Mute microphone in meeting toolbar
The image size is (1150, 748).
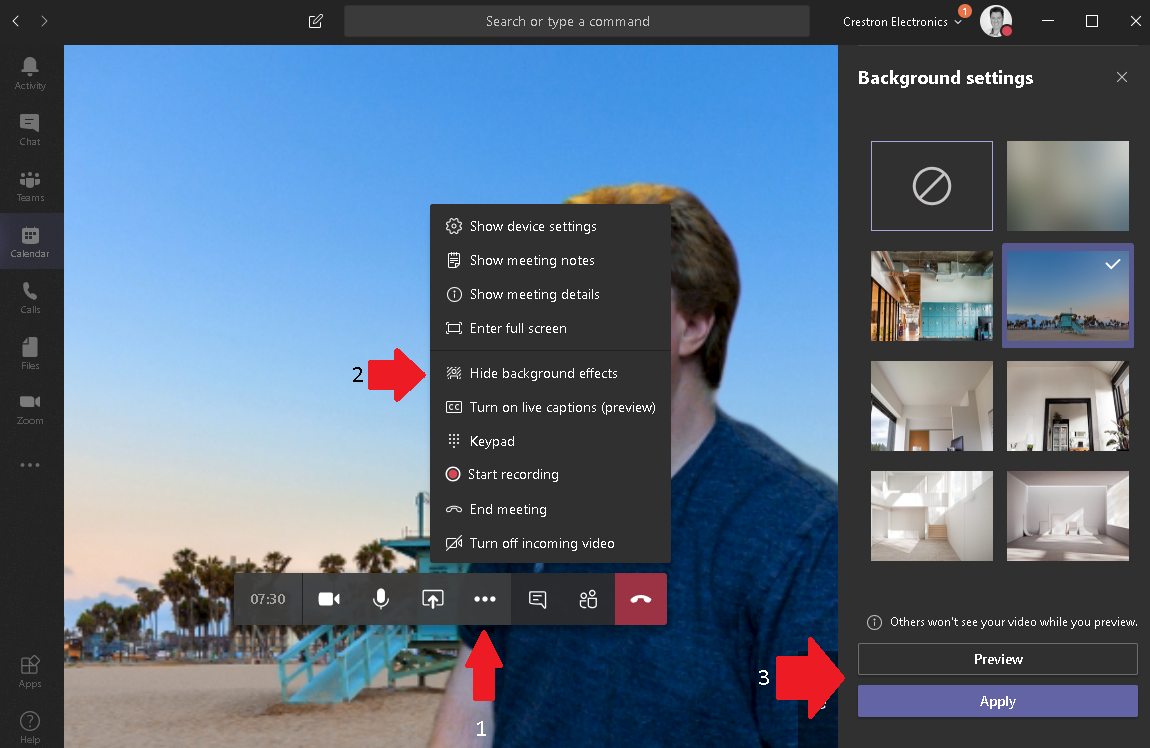pos(380,599)
